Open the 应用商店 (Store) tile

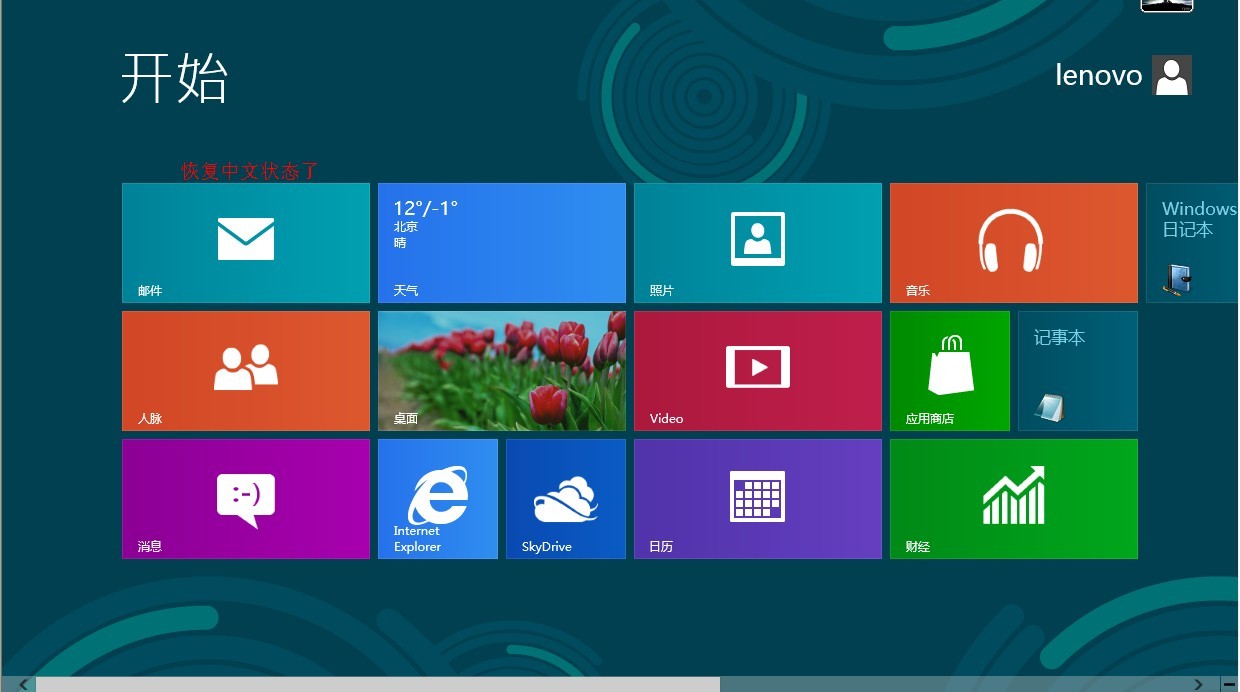(949, 370)
